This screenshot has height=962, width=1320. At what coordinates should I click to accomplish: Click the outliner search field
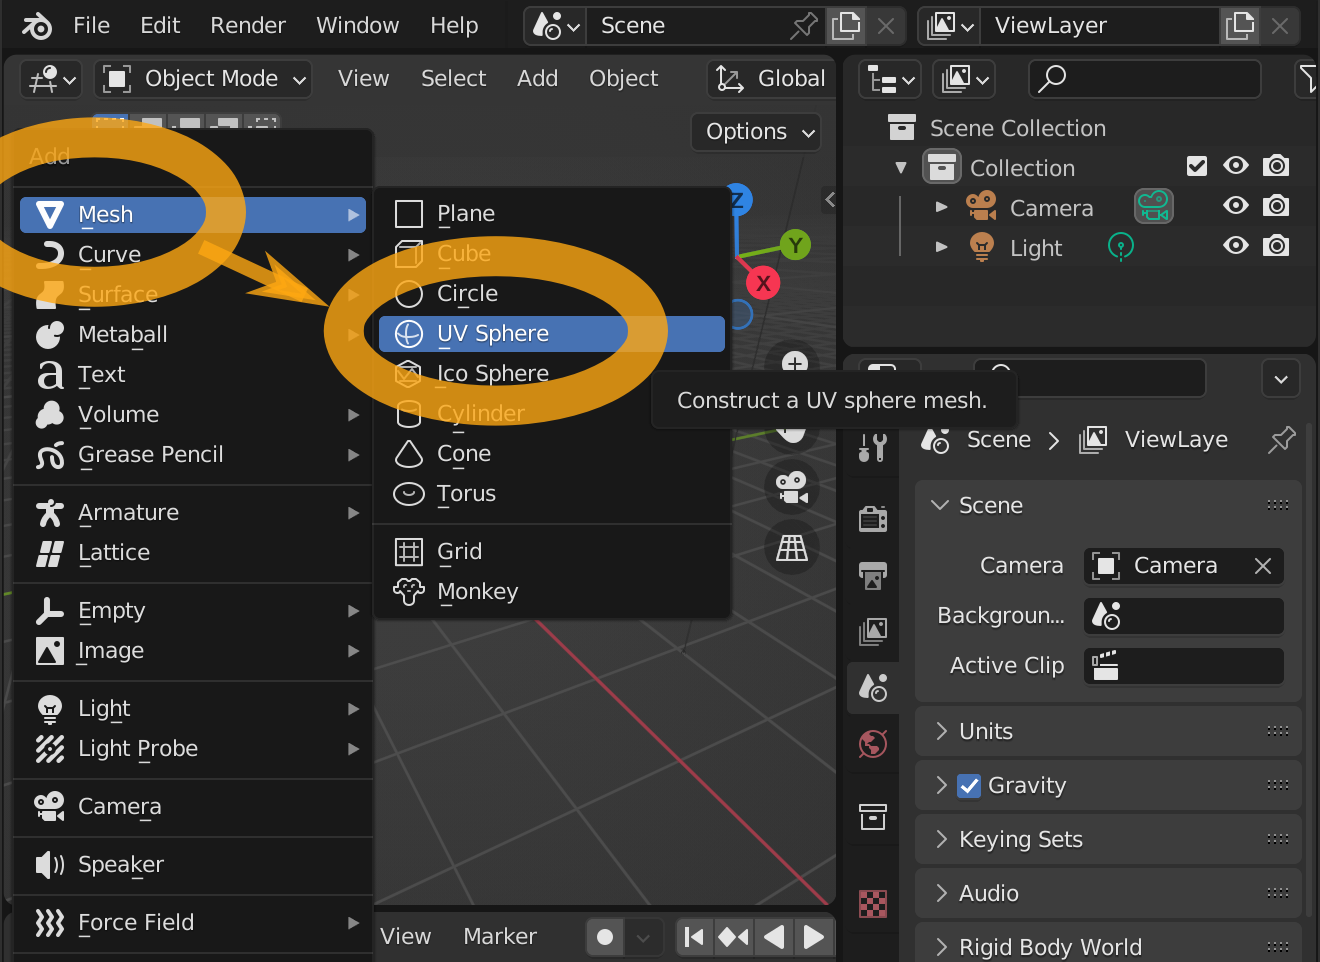coord(1145,79)
